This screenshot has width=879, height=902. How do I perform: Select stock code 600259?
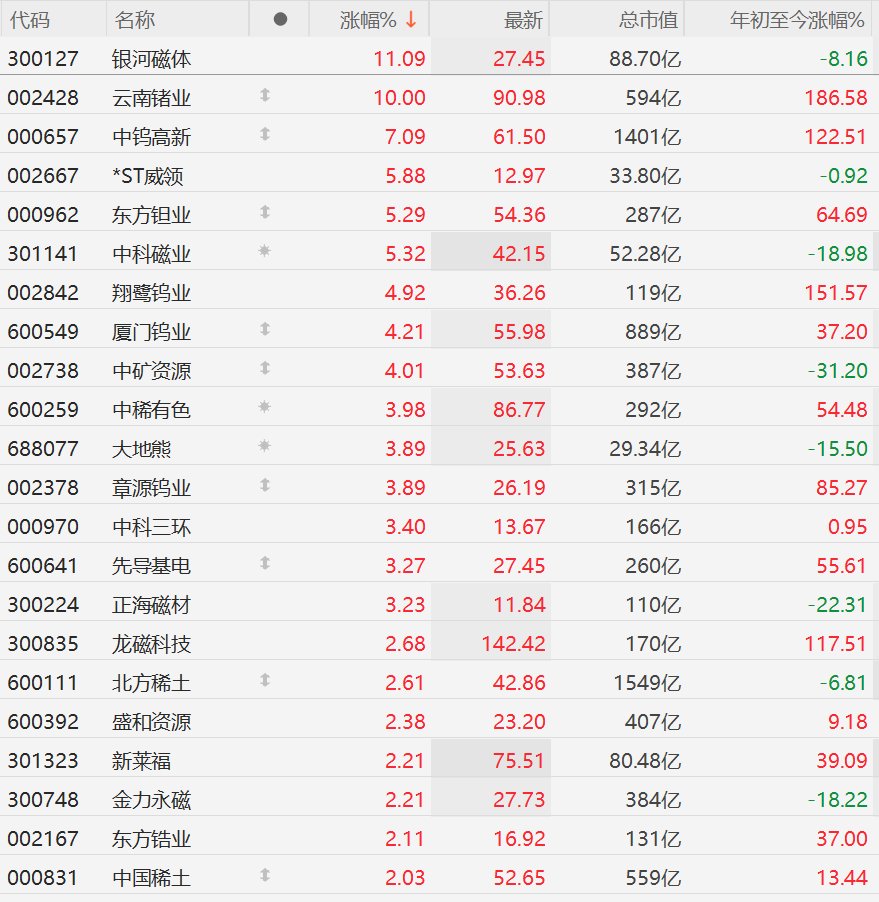pos(43,410)
